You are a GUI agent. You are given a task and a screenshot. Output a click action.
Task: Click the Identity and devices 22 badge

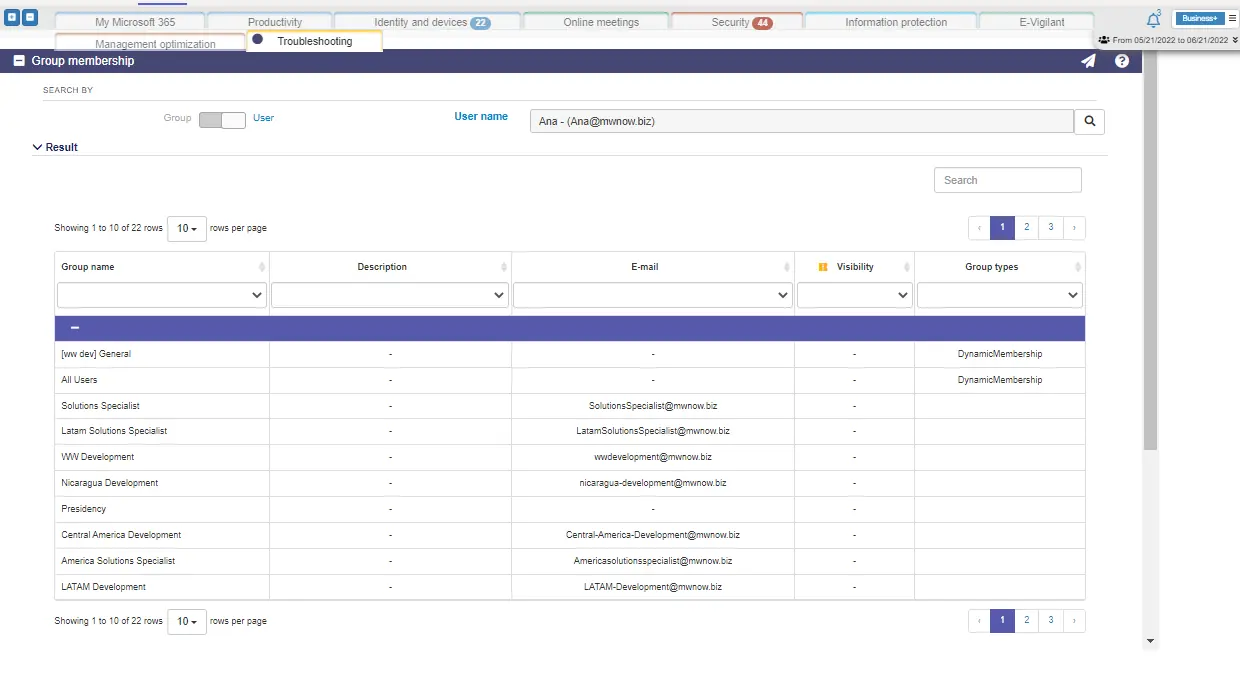[480, 23]
